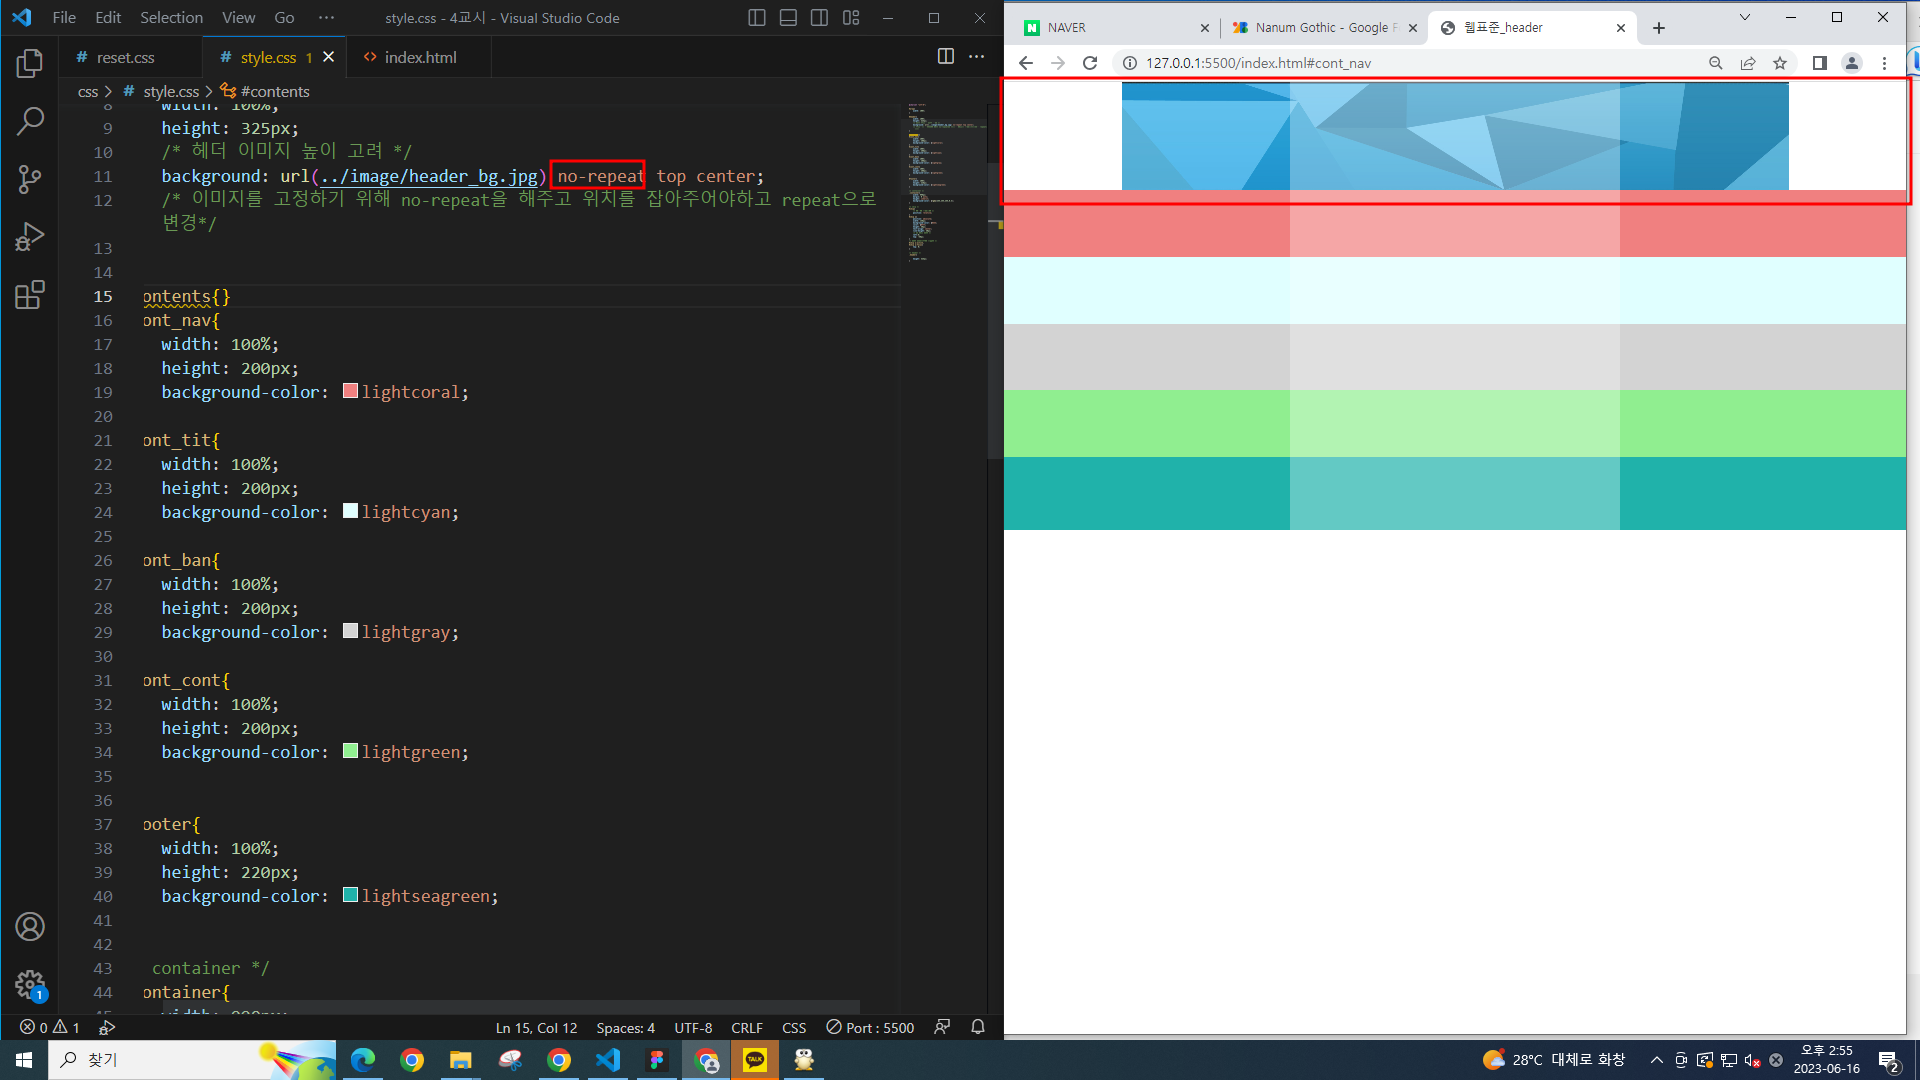Open the Search view in sidebar
This screenshot has width=1920, height=1080.
click(30, 122)
